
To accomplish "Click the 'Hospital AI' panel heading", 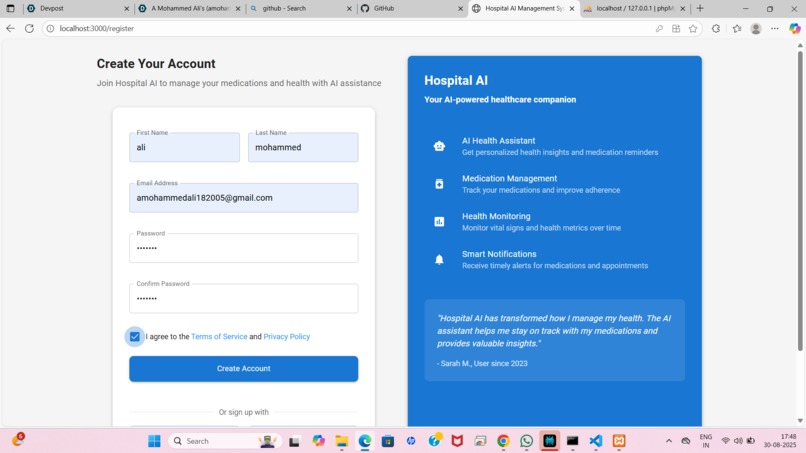I will [x=456, y=81].
